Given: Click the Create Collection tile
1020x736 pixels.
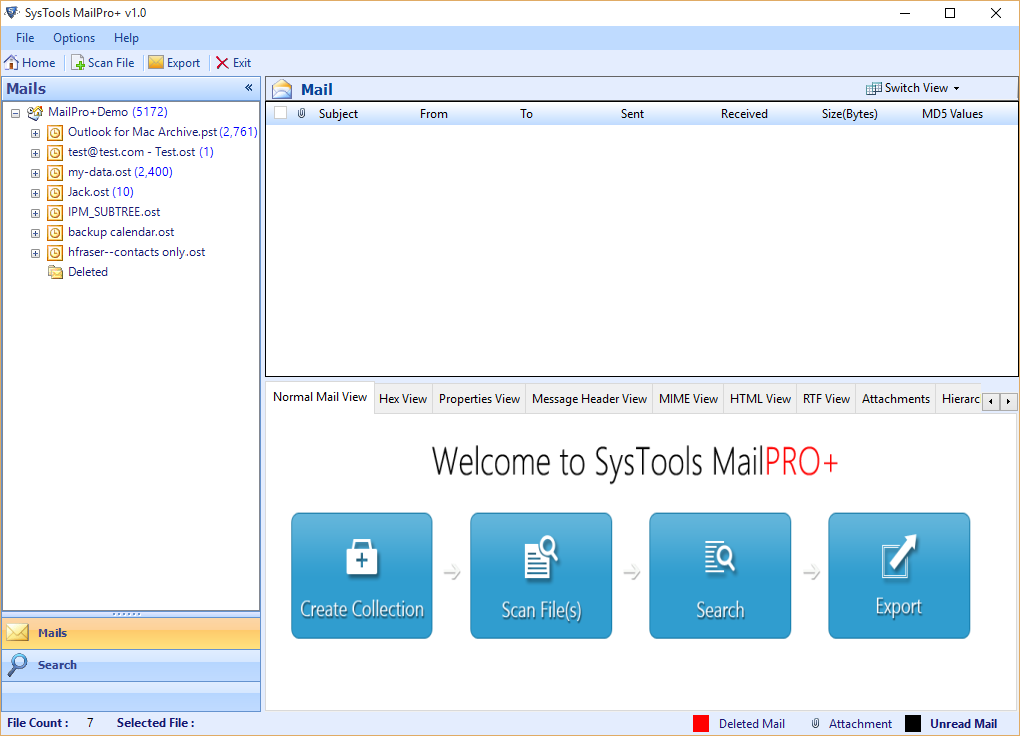Looking at the screenshot, I should click(362, 575).
